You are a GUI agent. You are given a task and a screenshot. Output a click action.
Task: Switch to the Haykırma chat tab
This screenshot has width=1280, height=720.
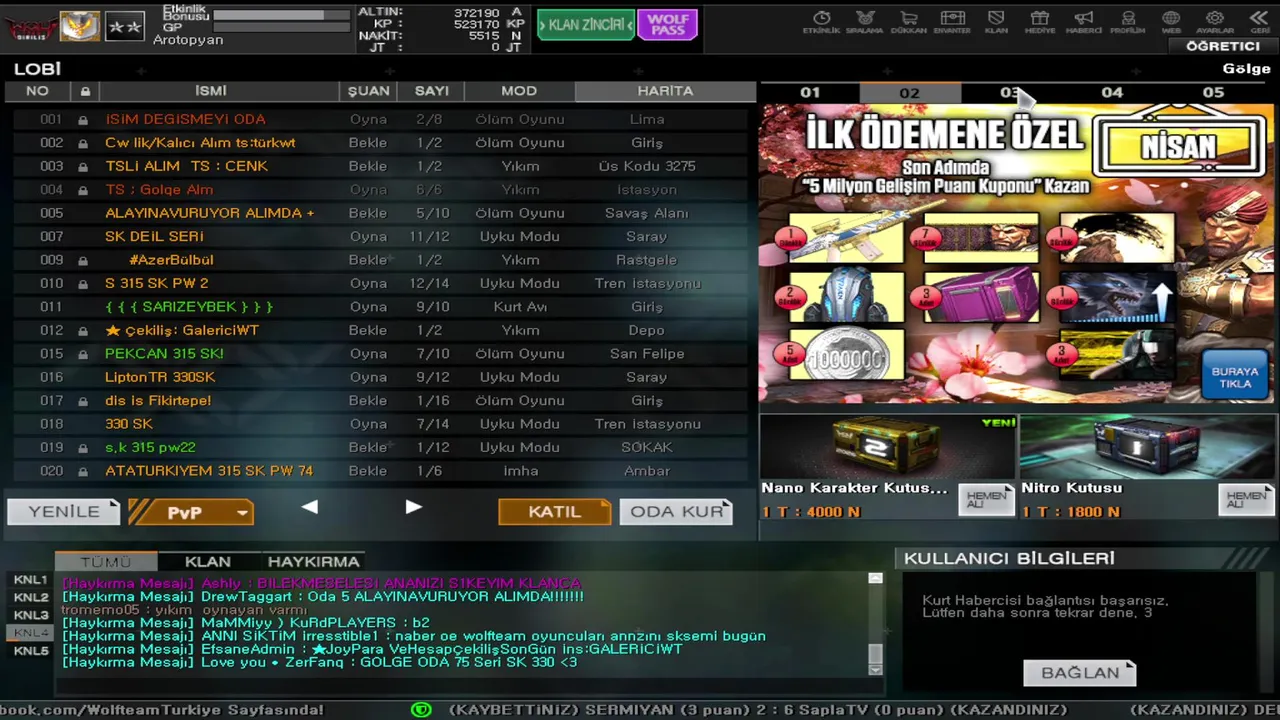pyautogui.click(x=313, y=562)
